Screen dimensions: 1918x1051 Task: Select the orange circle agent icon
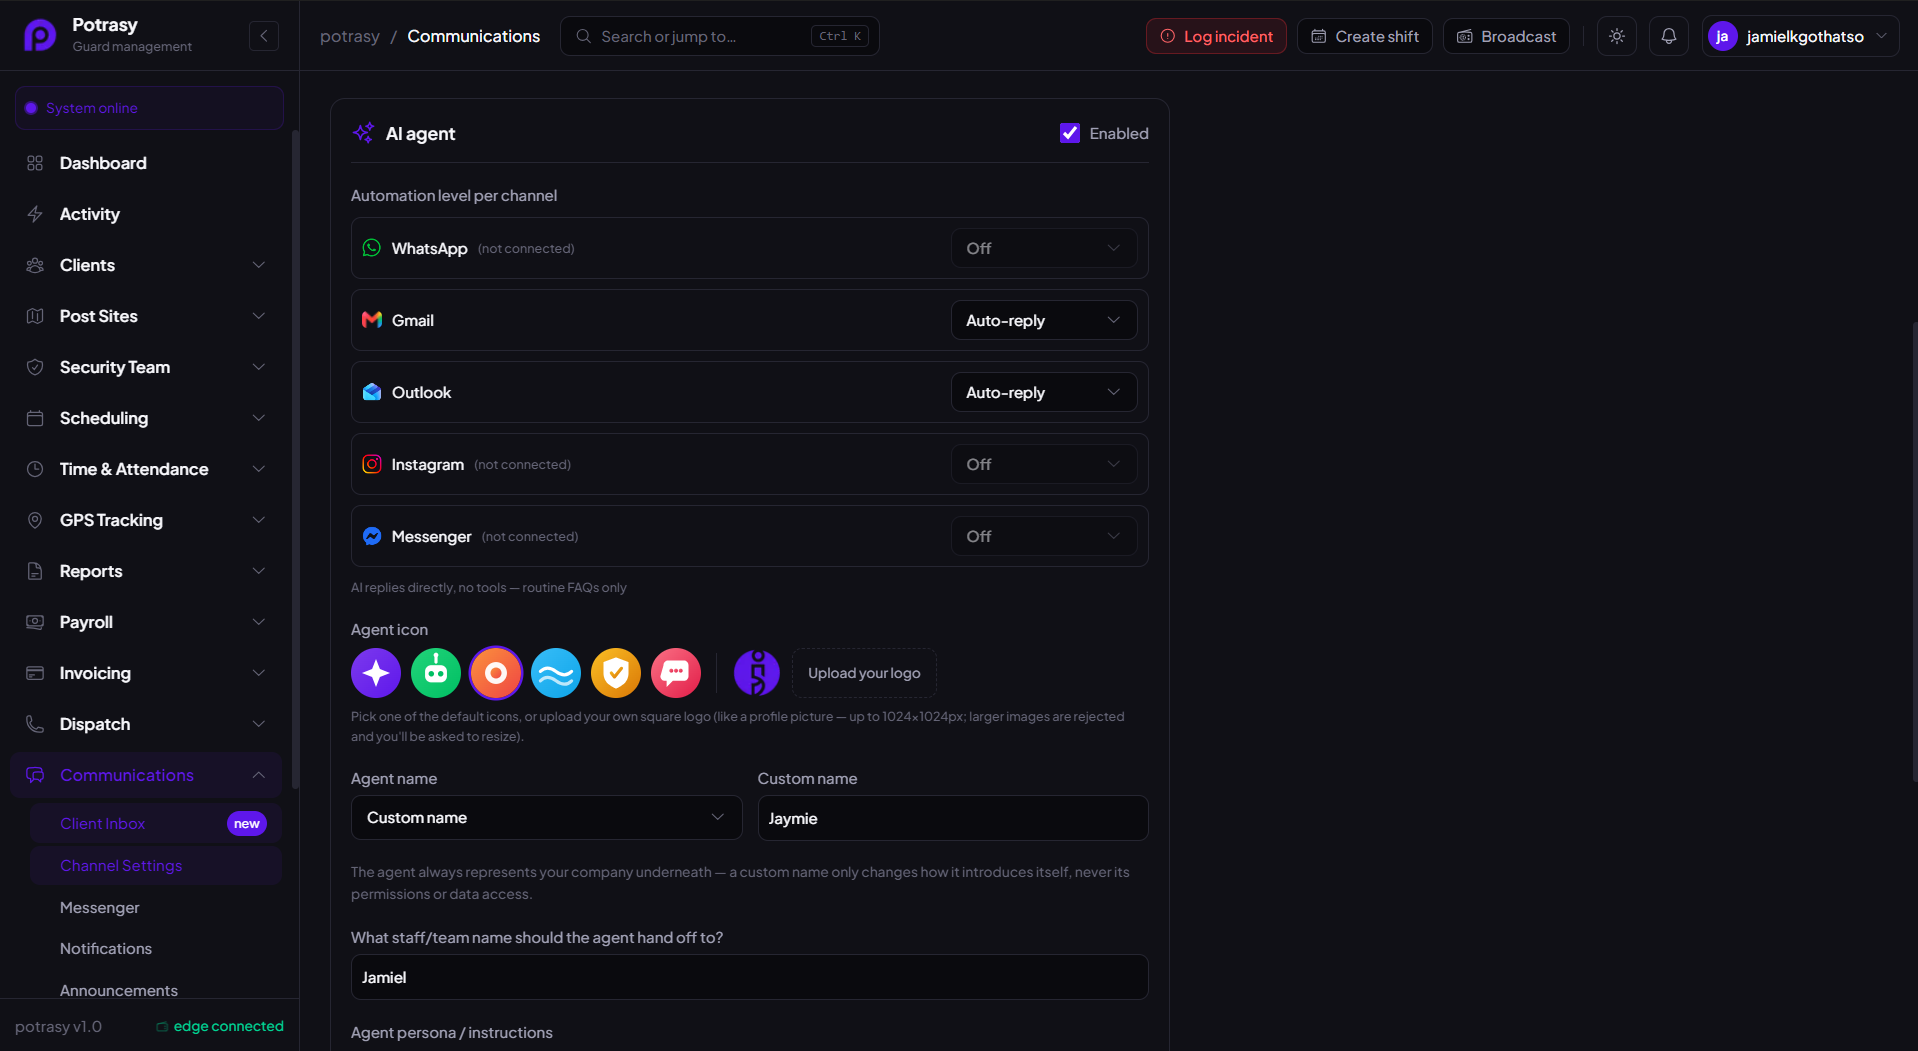tap(496, 673)
